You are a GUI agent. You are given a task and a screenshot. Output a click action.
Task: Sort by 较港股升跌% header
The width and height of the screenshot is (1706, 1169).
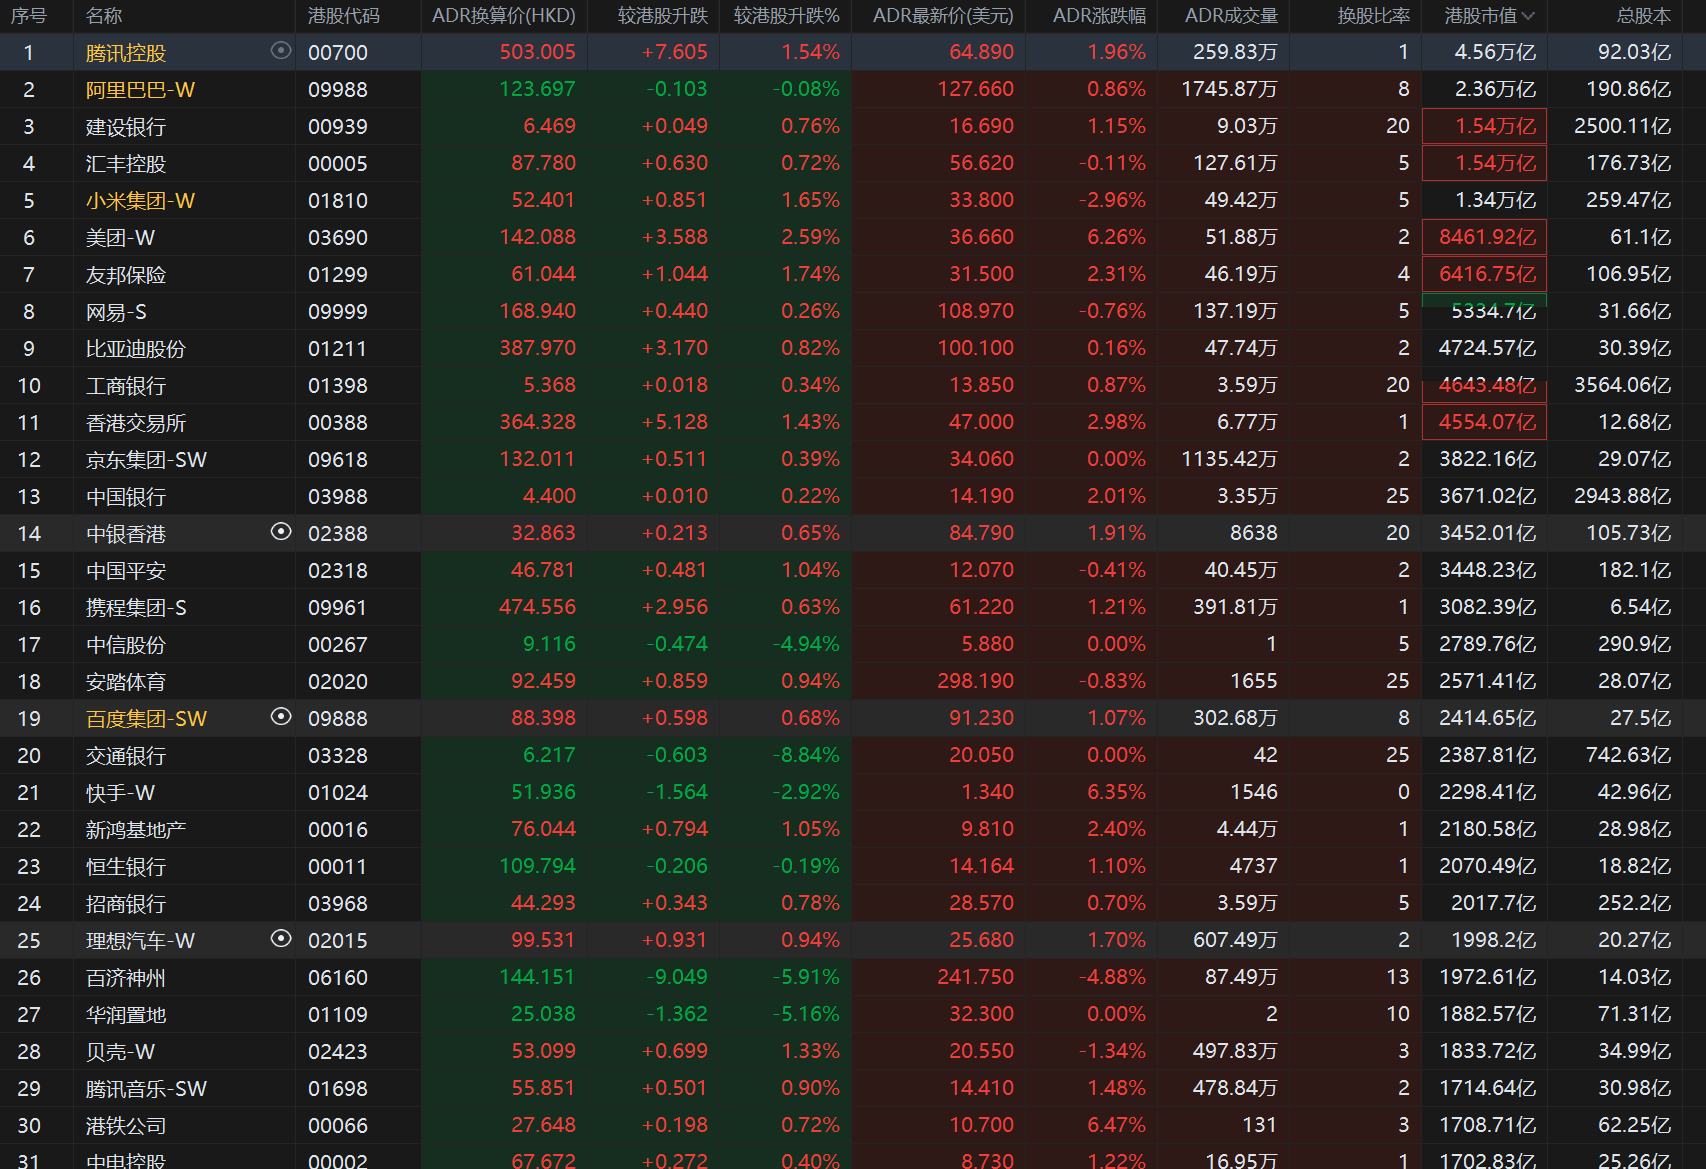(787, 16)
